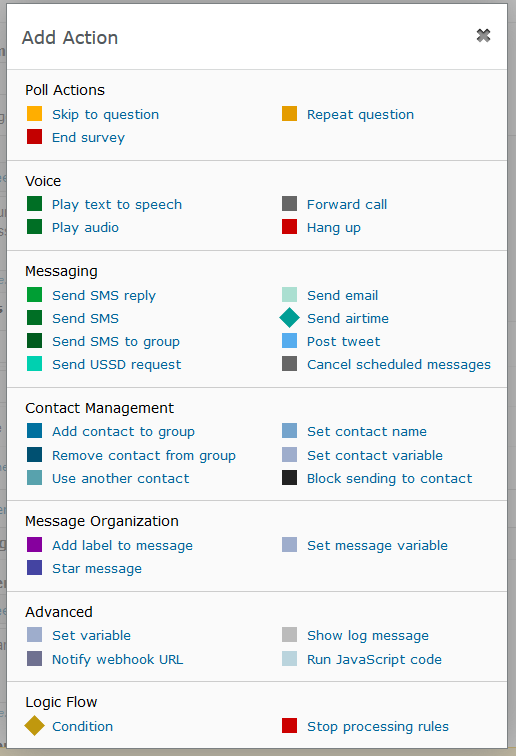Click the blue square beside Post tweet

pyautogui.click(x=289, y=341)
